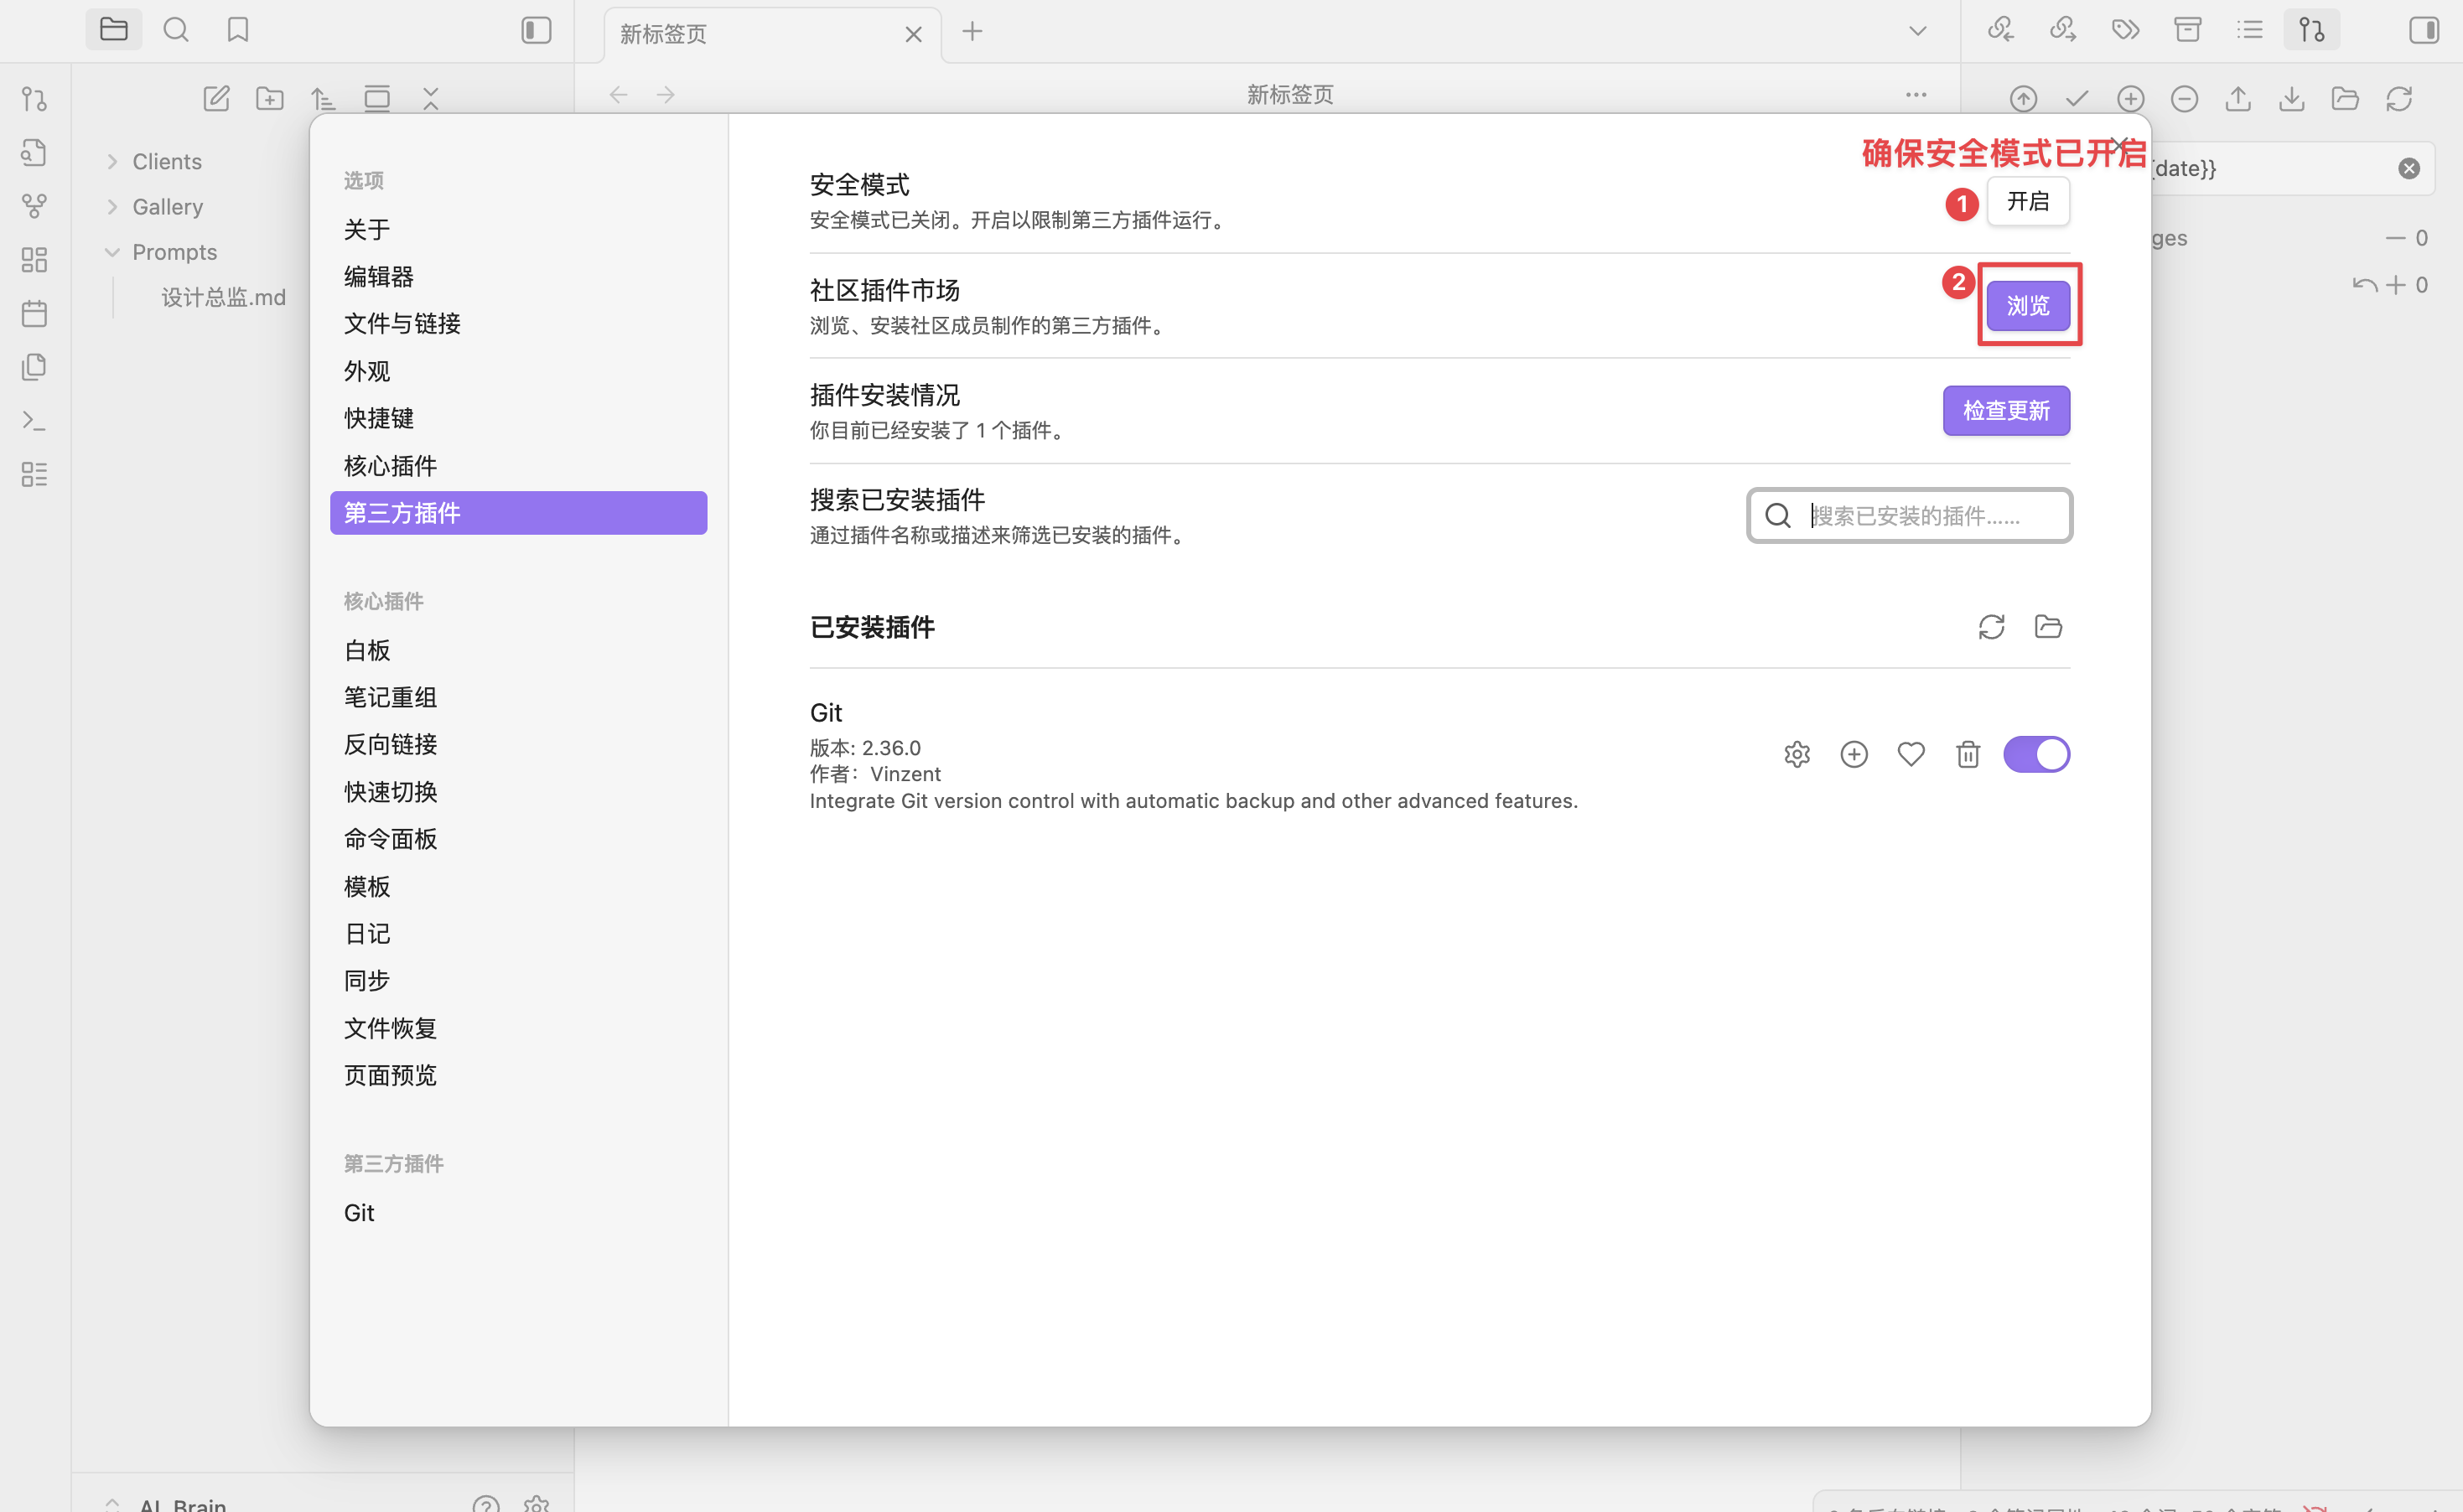Screen dimensions: 2463x1512
Task: Open plugins folder icon
Action: coord(2048,627)
